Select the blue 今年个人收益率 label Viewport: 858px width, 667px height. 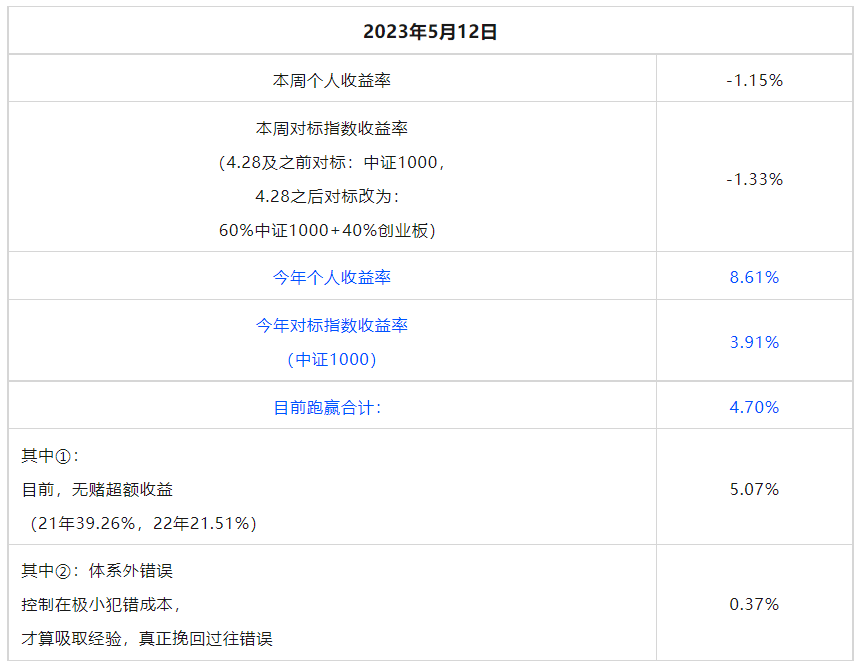[332, 277]
